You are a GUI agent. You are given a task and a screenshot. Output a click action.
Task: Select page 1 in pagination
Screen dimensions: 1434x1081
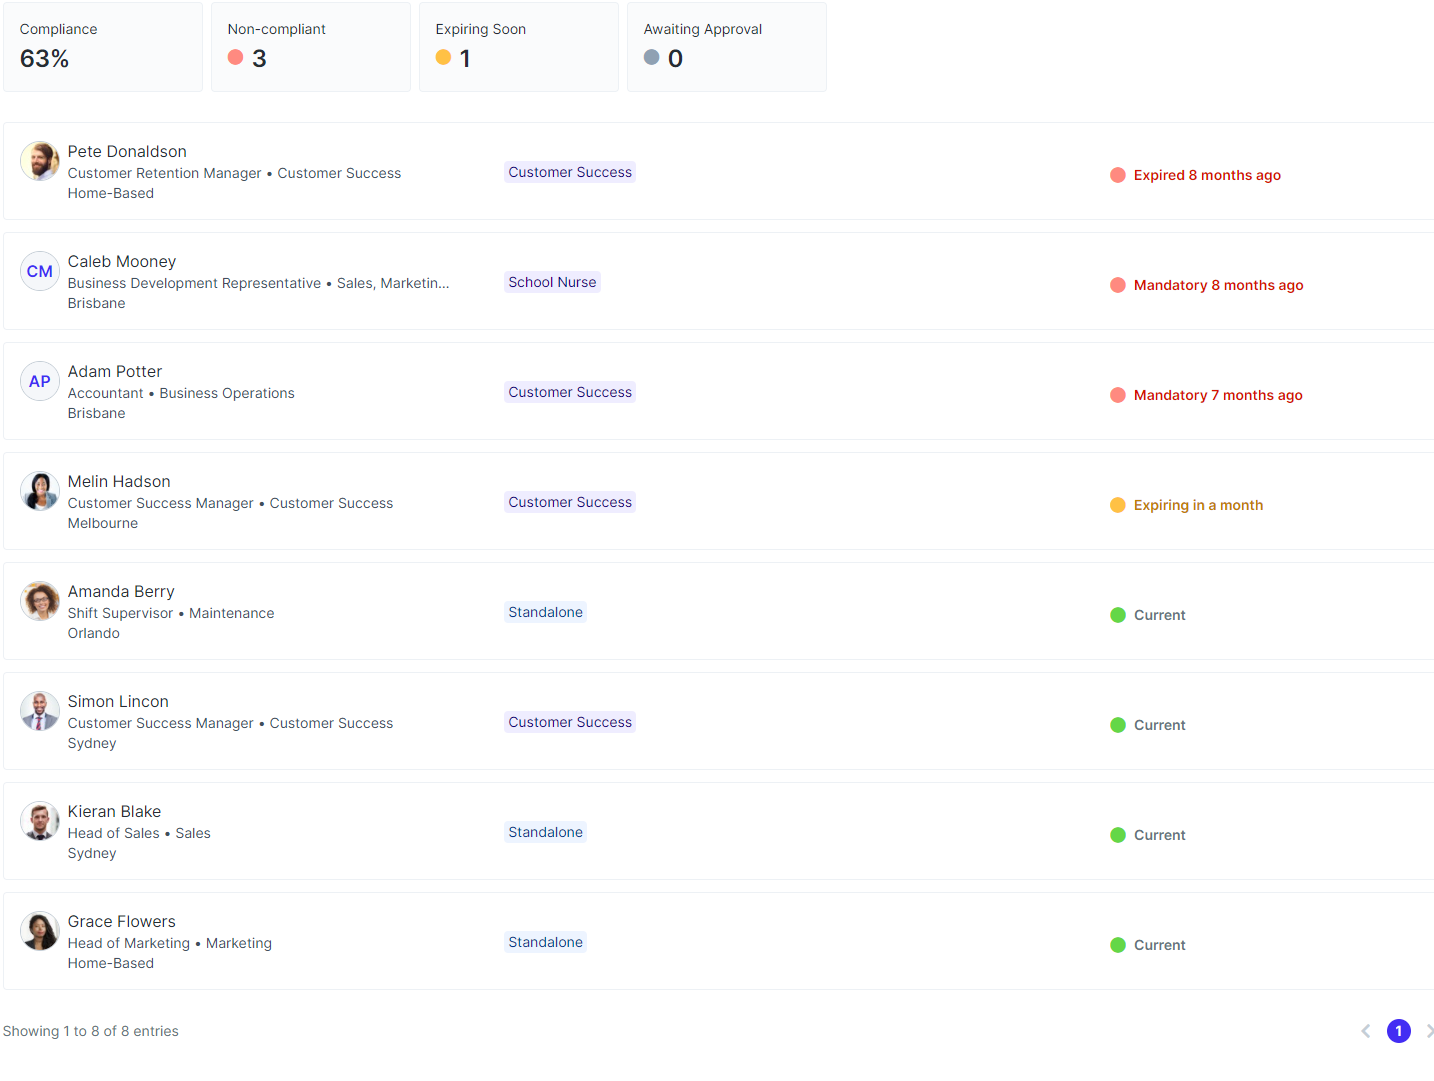pos(1398,1031)
